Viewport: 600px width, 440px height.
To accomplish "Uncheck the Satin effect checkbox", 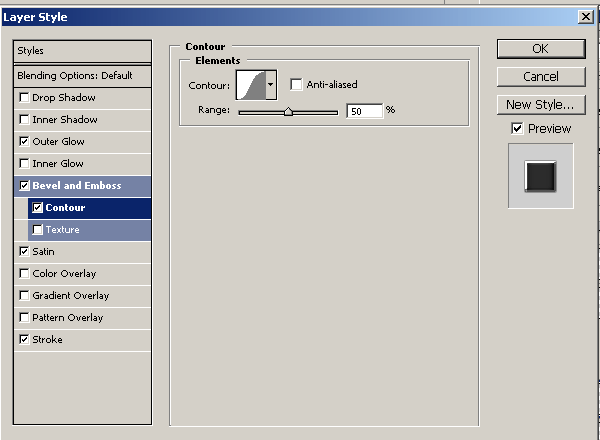I will click(23, 252).
